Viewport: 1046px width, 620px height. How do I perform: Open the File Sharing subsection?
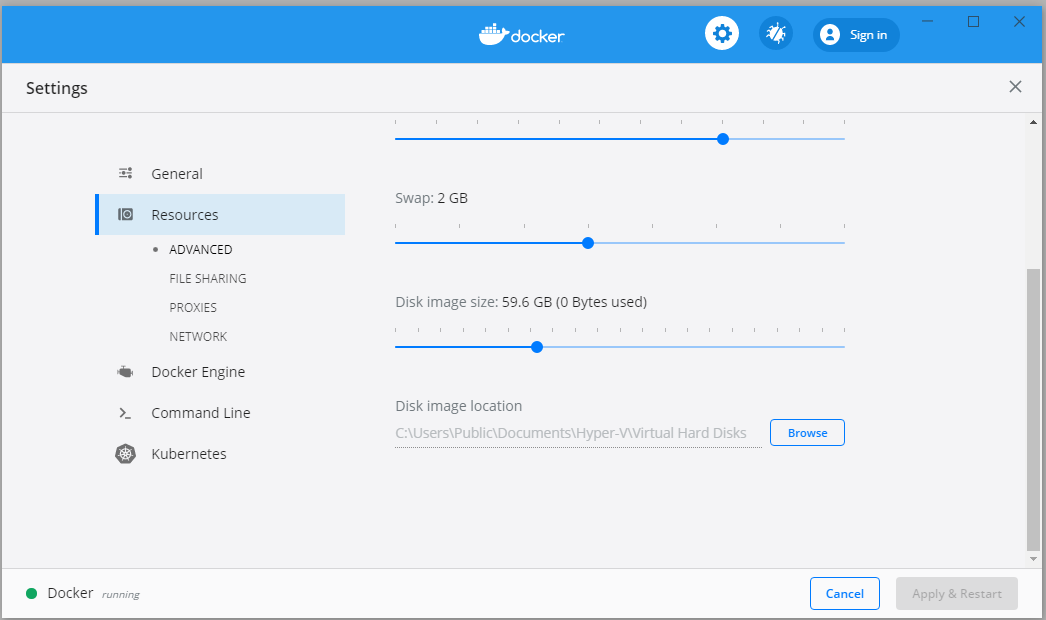(x=208, y=279)
